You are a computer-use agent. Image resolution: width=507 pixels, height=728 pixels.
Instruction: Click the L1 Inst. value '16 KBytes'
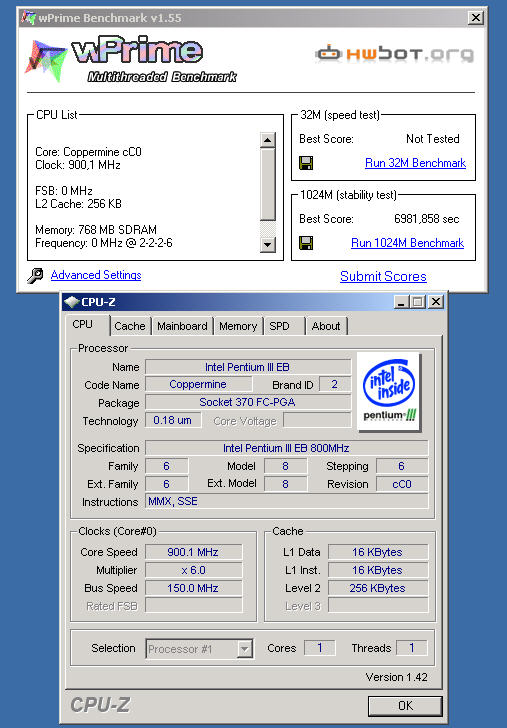(377, 570)
